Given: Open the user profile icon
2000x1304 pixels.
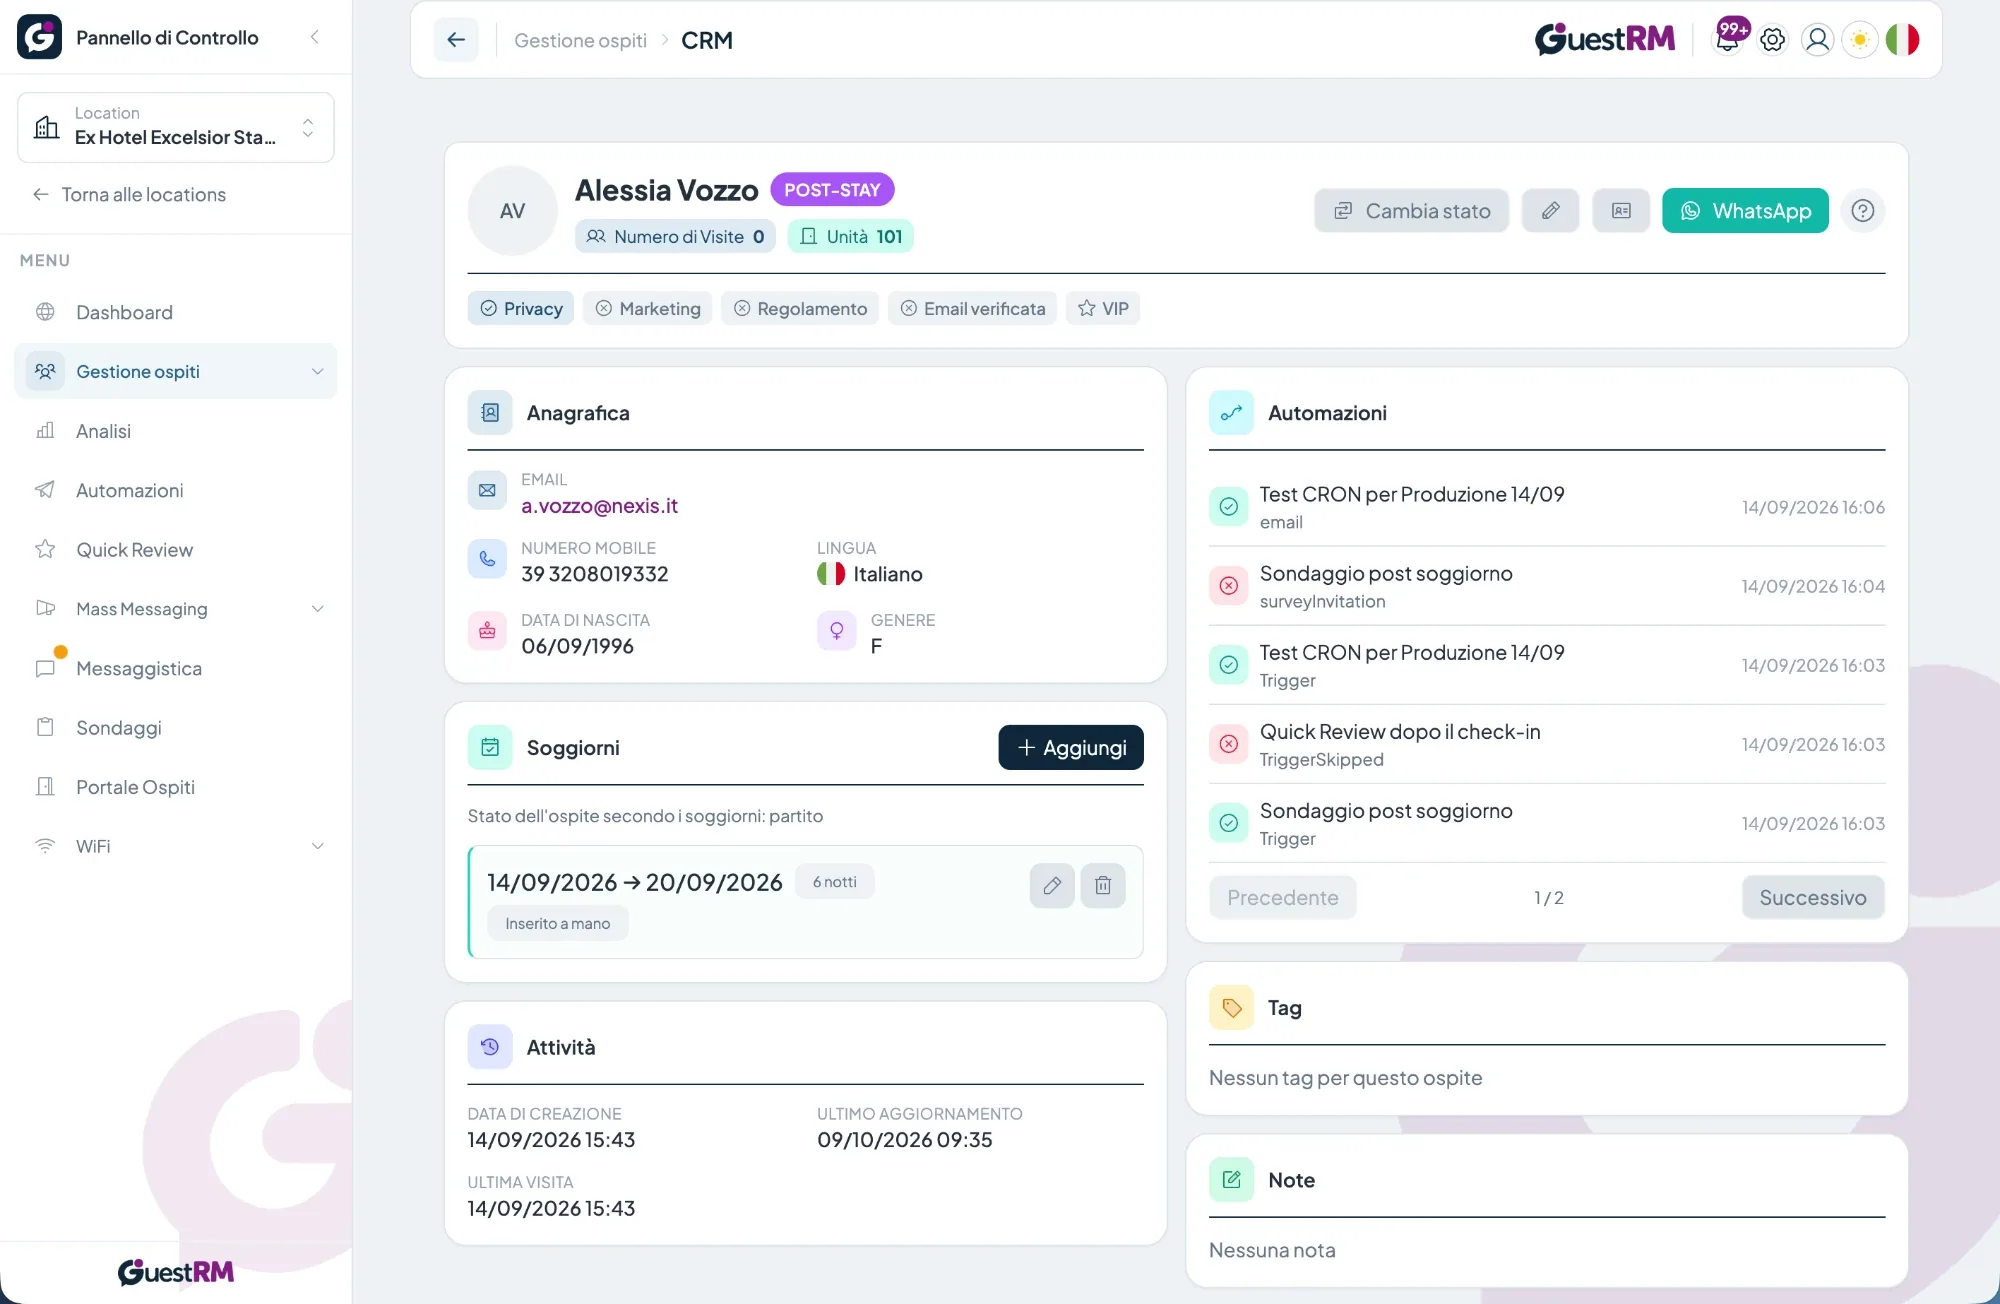Looking at the screenshot, I should (x=1817, y=39).
